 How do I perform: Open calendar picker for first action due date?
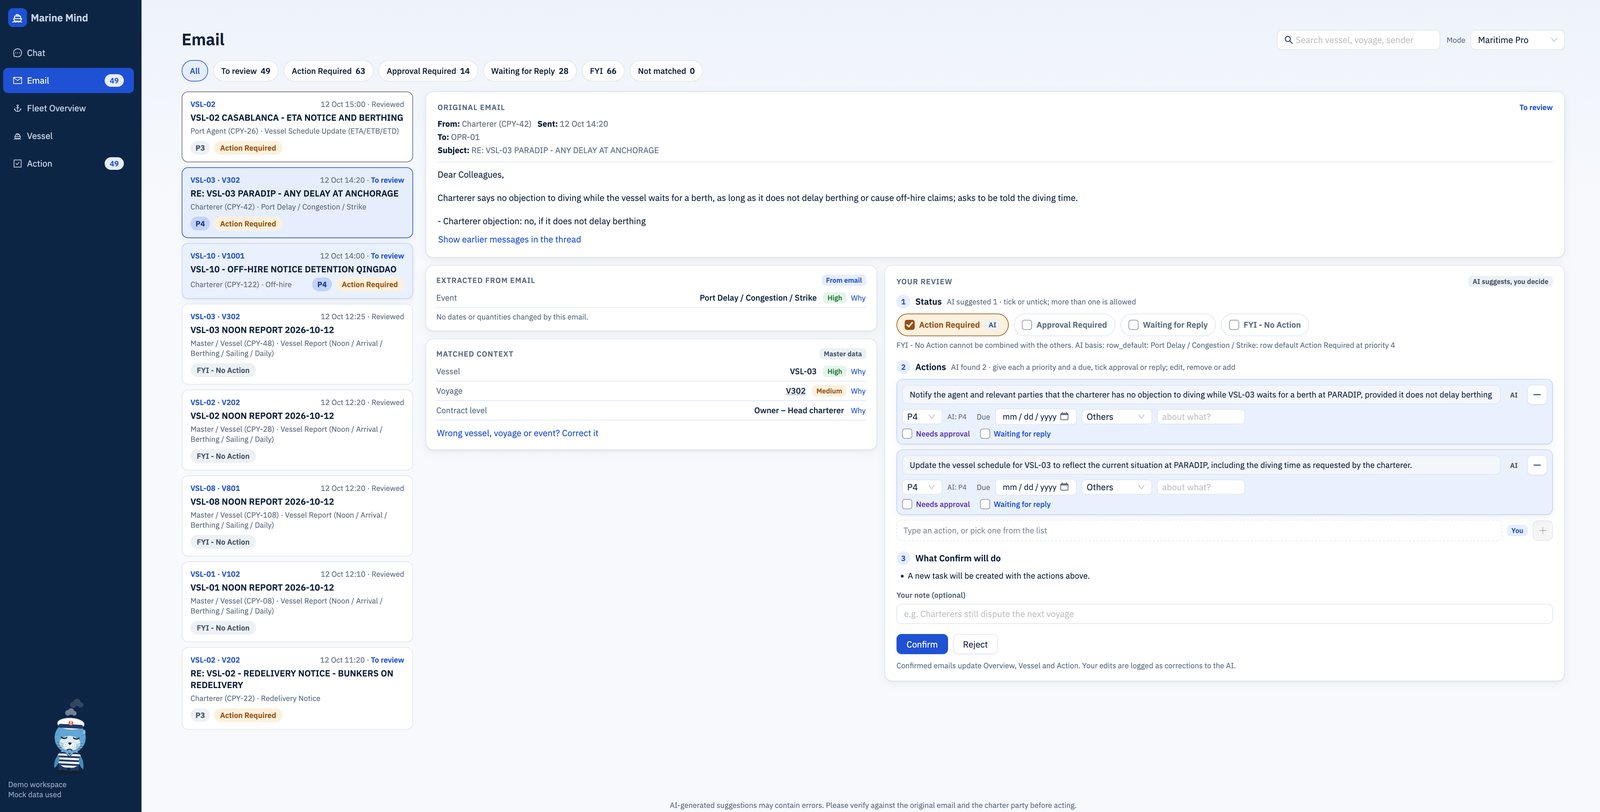tap(1064, 417)
